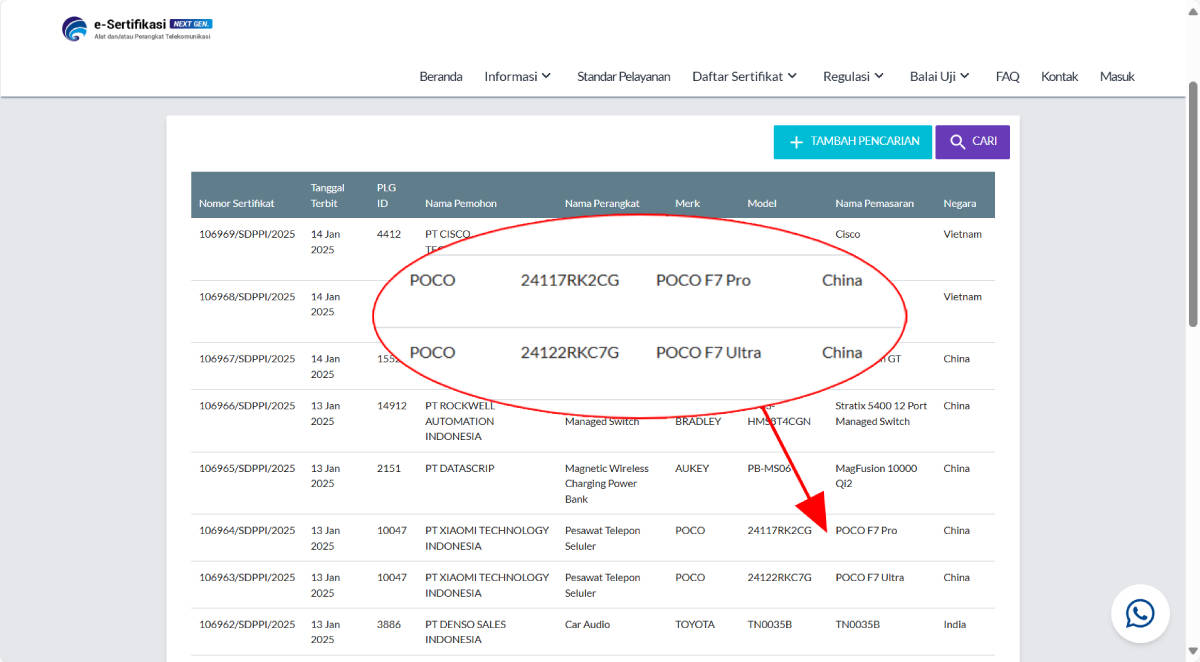Click POCO F7 Pro marketing name

pos(866,530)
